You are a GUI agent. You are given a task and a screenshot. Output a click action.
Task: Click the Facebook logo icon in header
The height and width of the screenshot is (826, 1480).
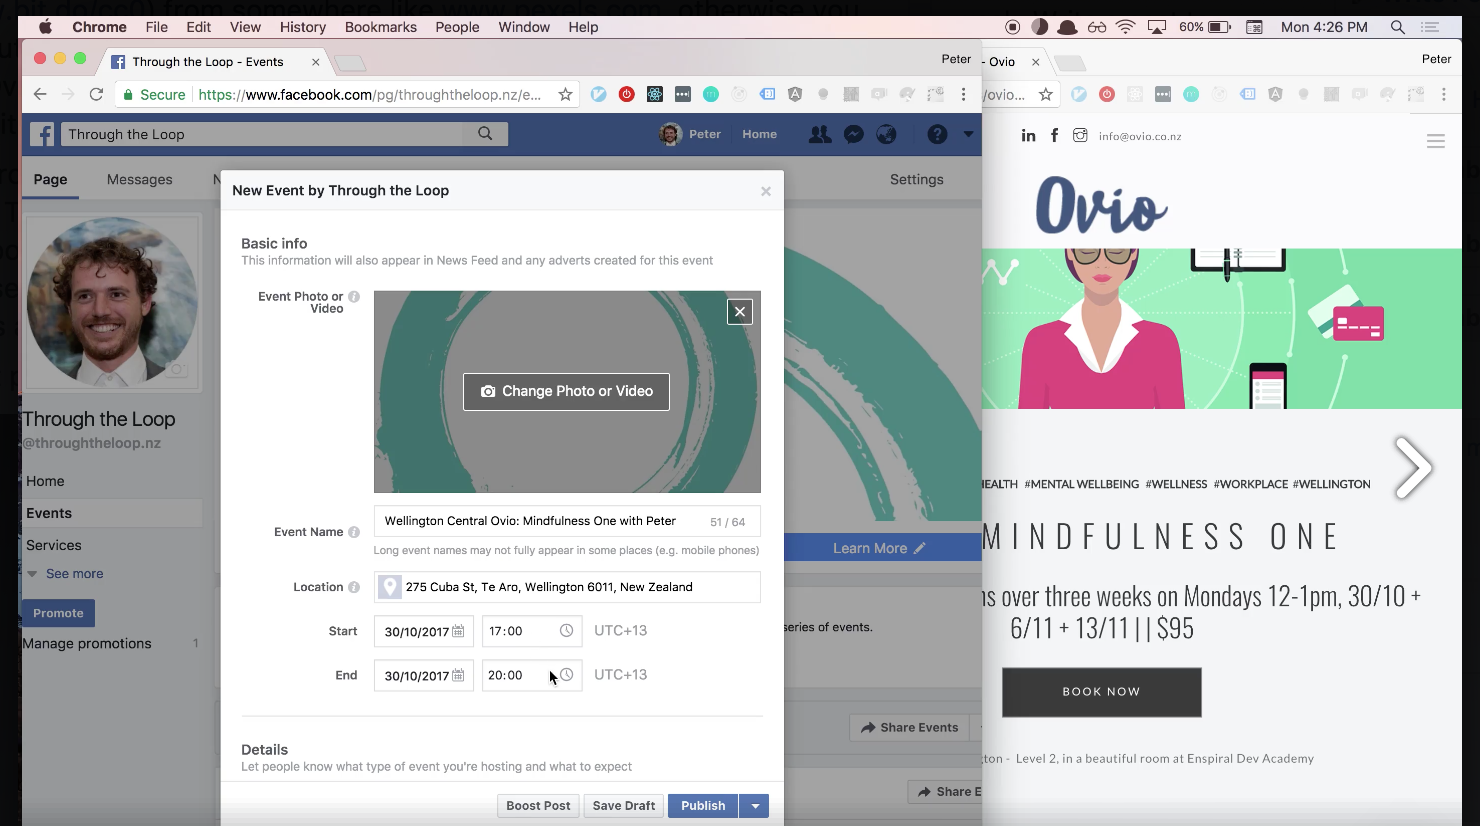pyautogui.click(x=42, y=134)
